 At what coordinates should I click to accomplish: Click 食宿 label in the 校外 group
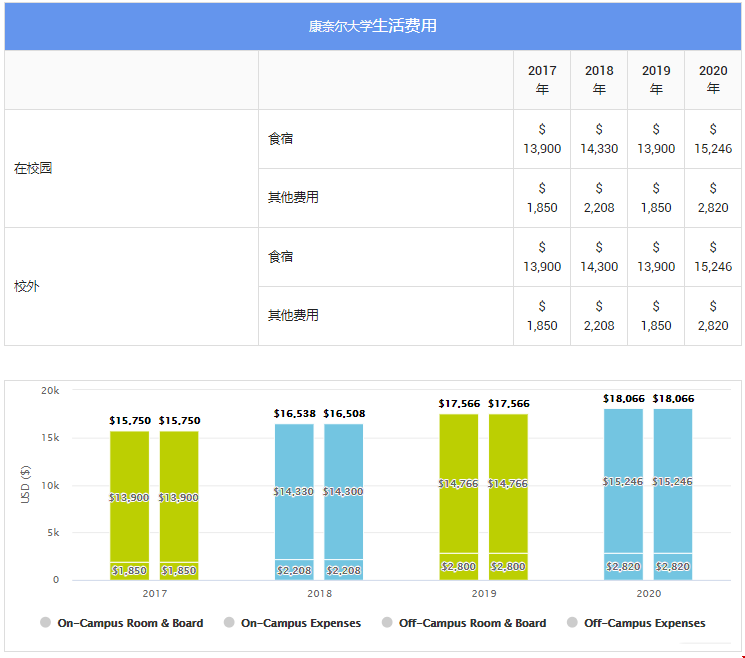[x=280, y=257]
